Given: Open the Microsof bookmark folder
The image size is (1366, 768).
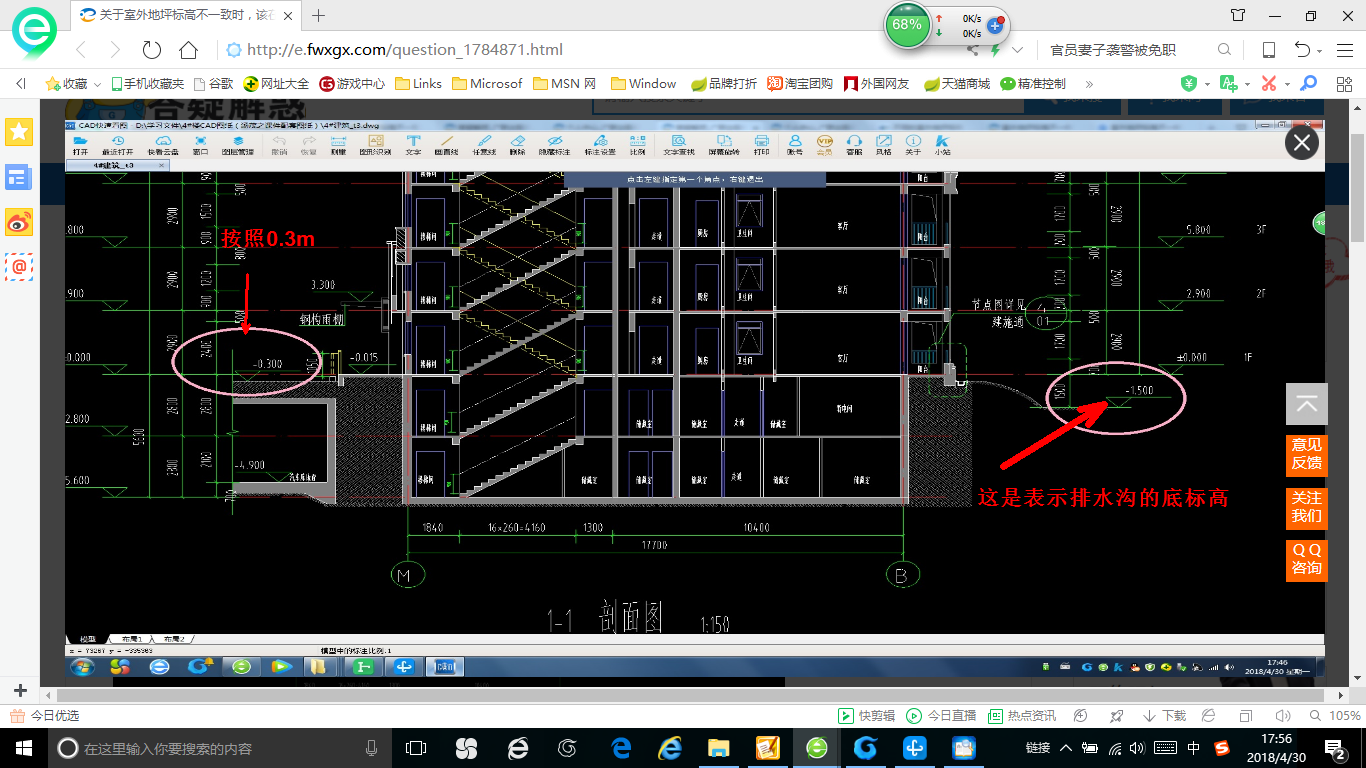Looking at the screenshot, I should point(487,84).
